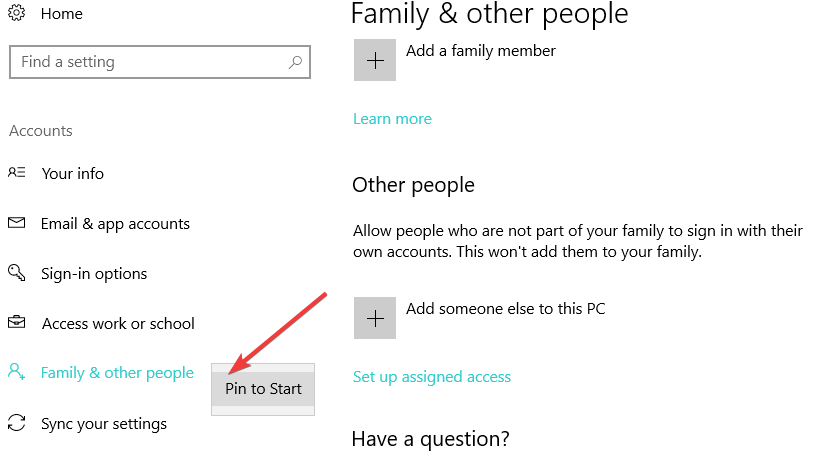
Task: Click the Your info person icon
Action: (x=16, y=173)
